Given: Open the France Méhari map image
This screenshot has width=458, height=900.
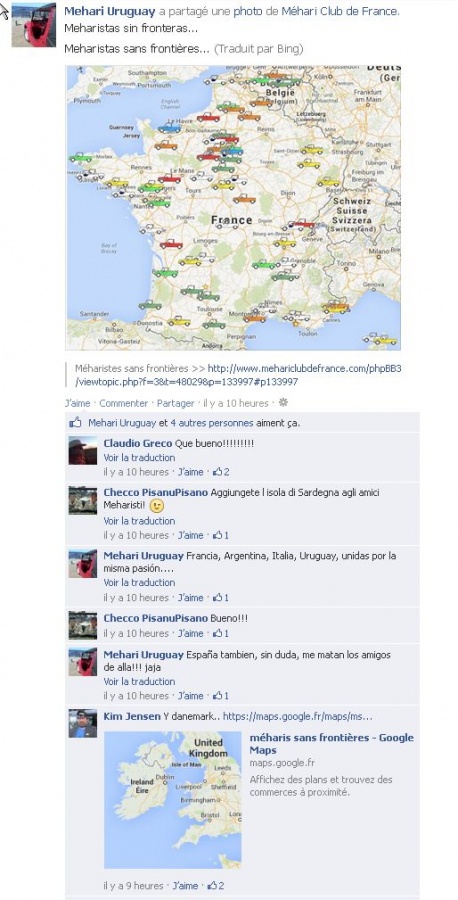Looking at the screenshot, I should click(233, 208).
